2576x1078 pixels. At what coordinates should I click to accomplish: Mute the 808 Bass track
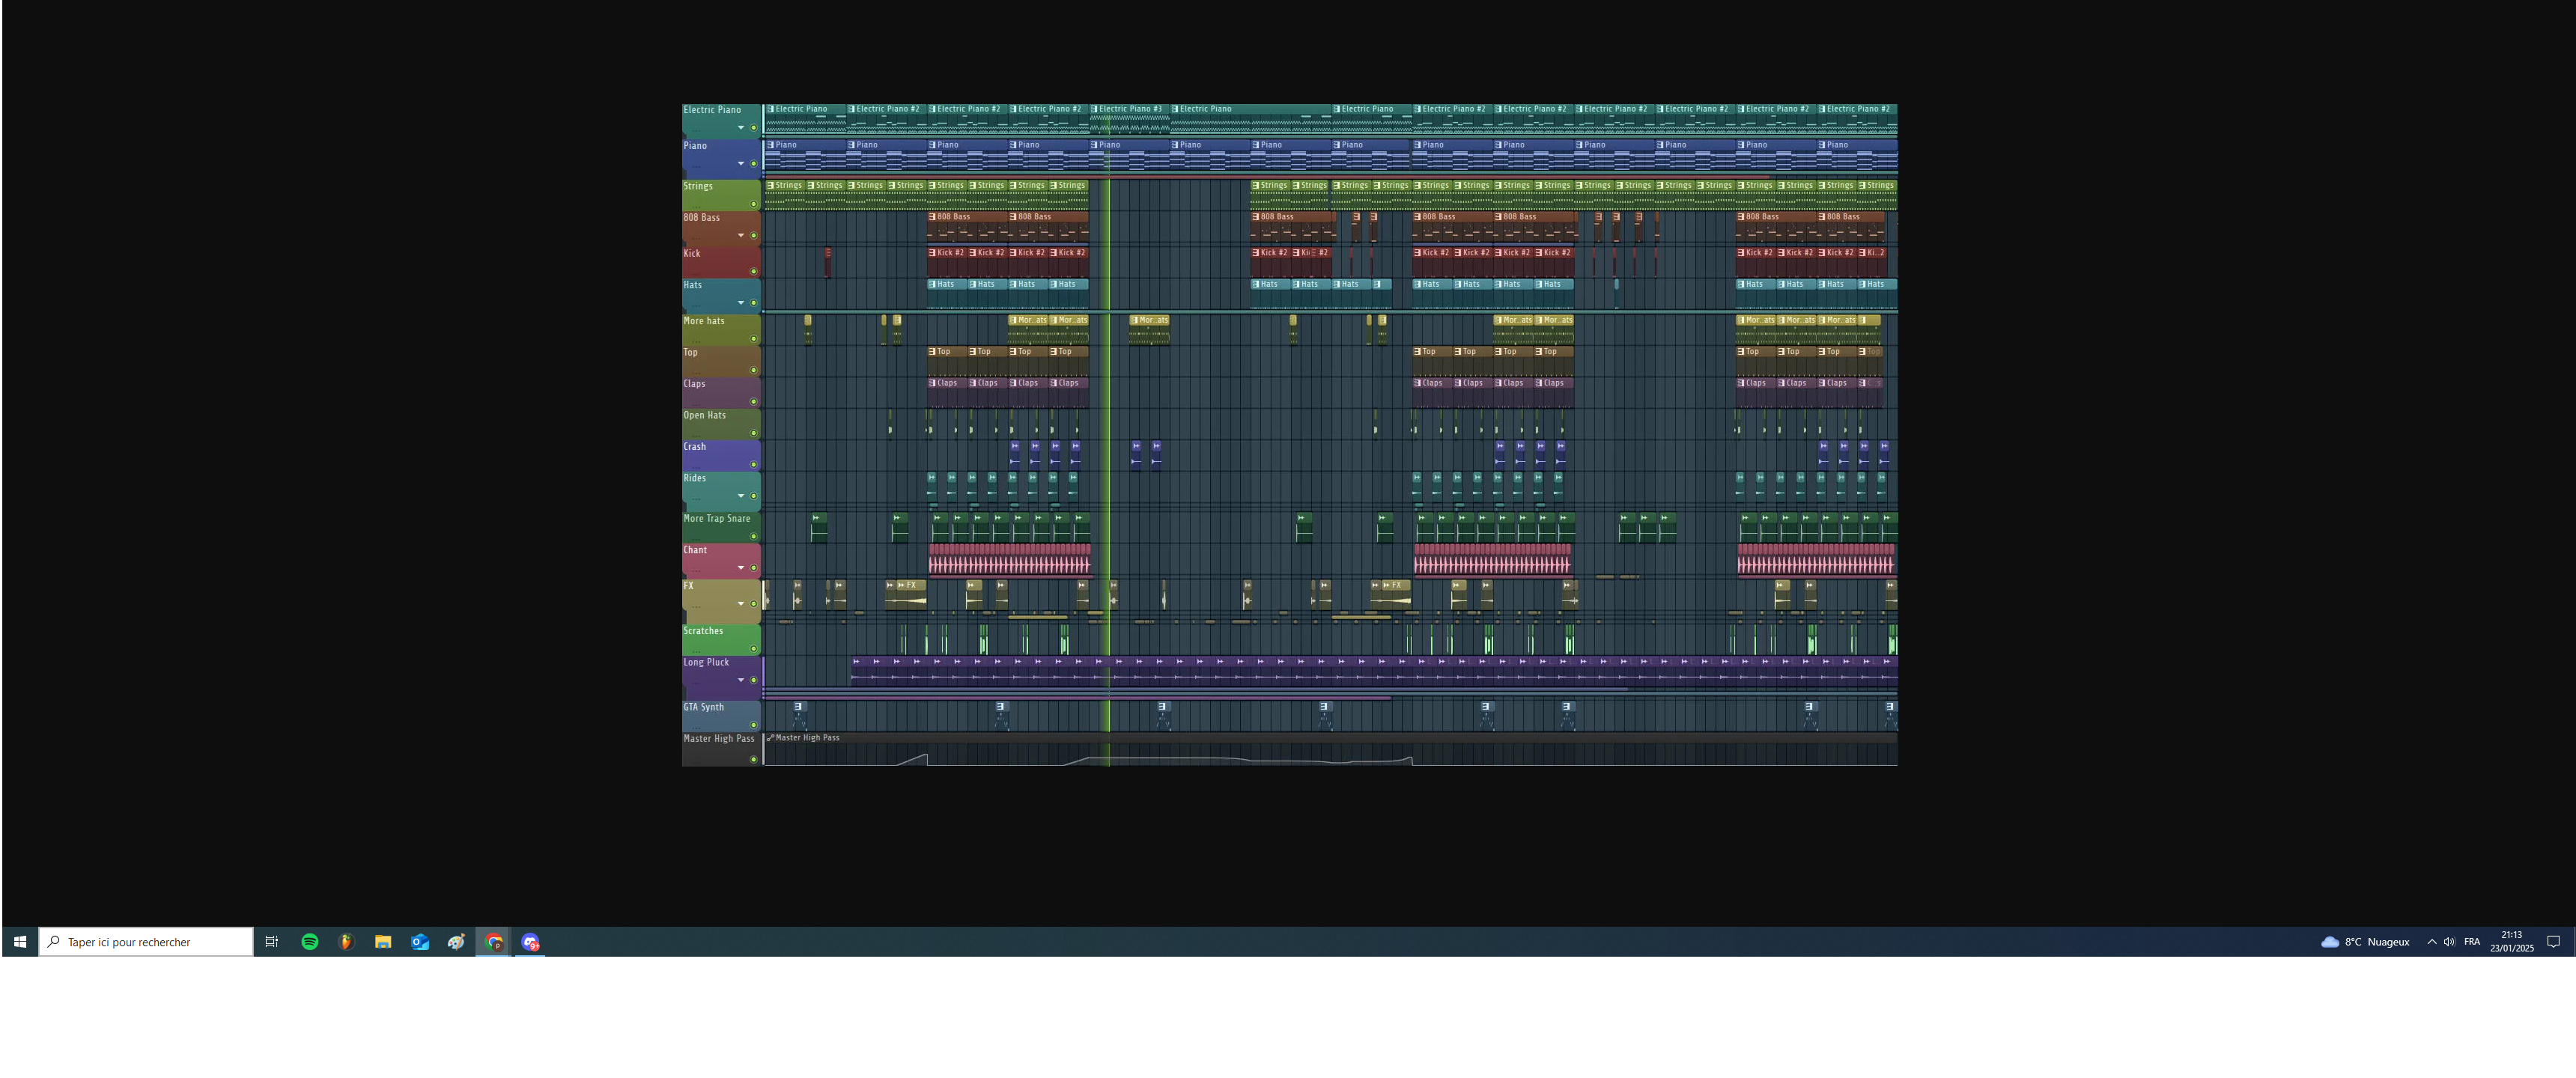pos(754,236)
